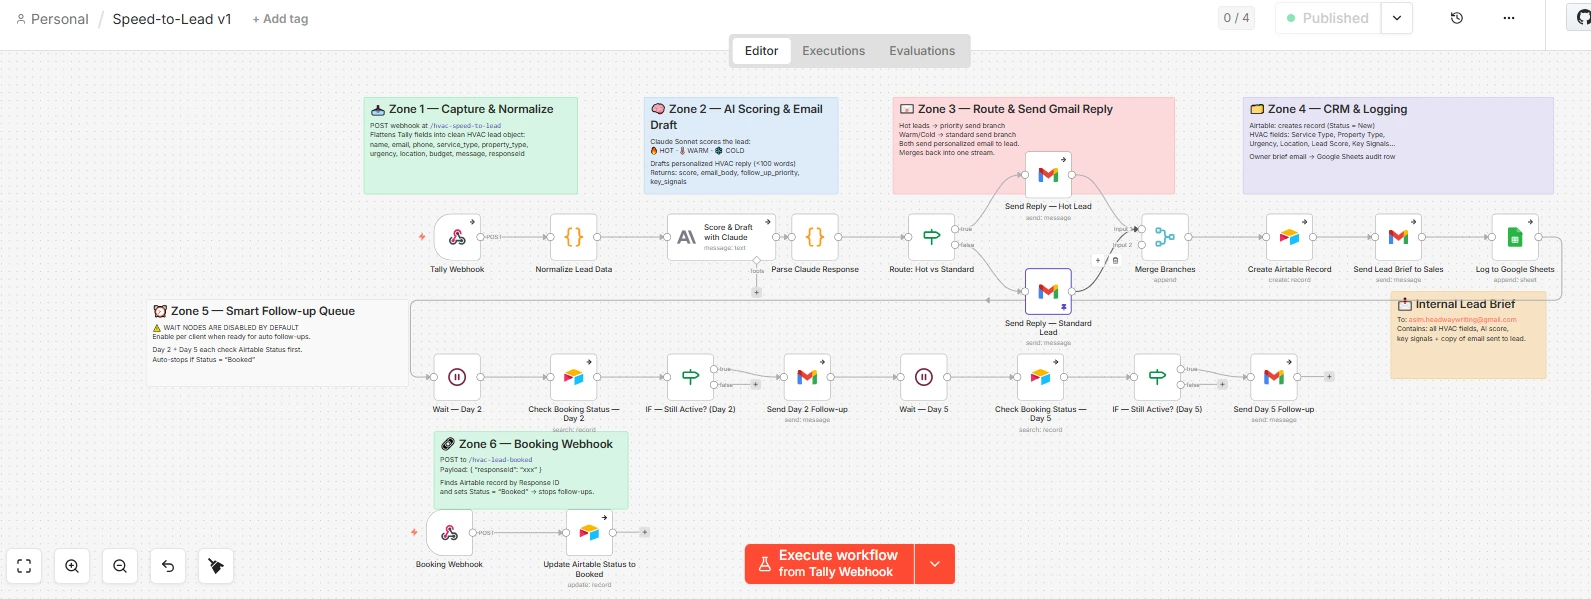Open the three-dot workflow options menu
Image resolution: width=1591 pixels, height=599 pixels.
(x=1509, y=18)
